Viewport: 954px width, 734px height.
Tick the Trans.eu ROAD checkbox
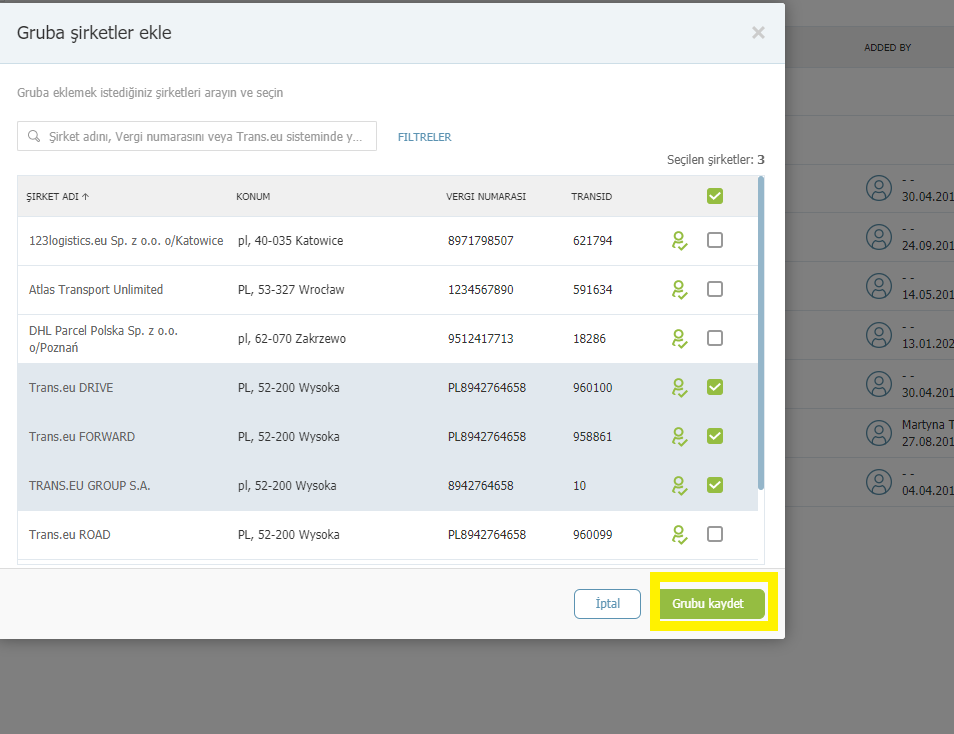715,534
